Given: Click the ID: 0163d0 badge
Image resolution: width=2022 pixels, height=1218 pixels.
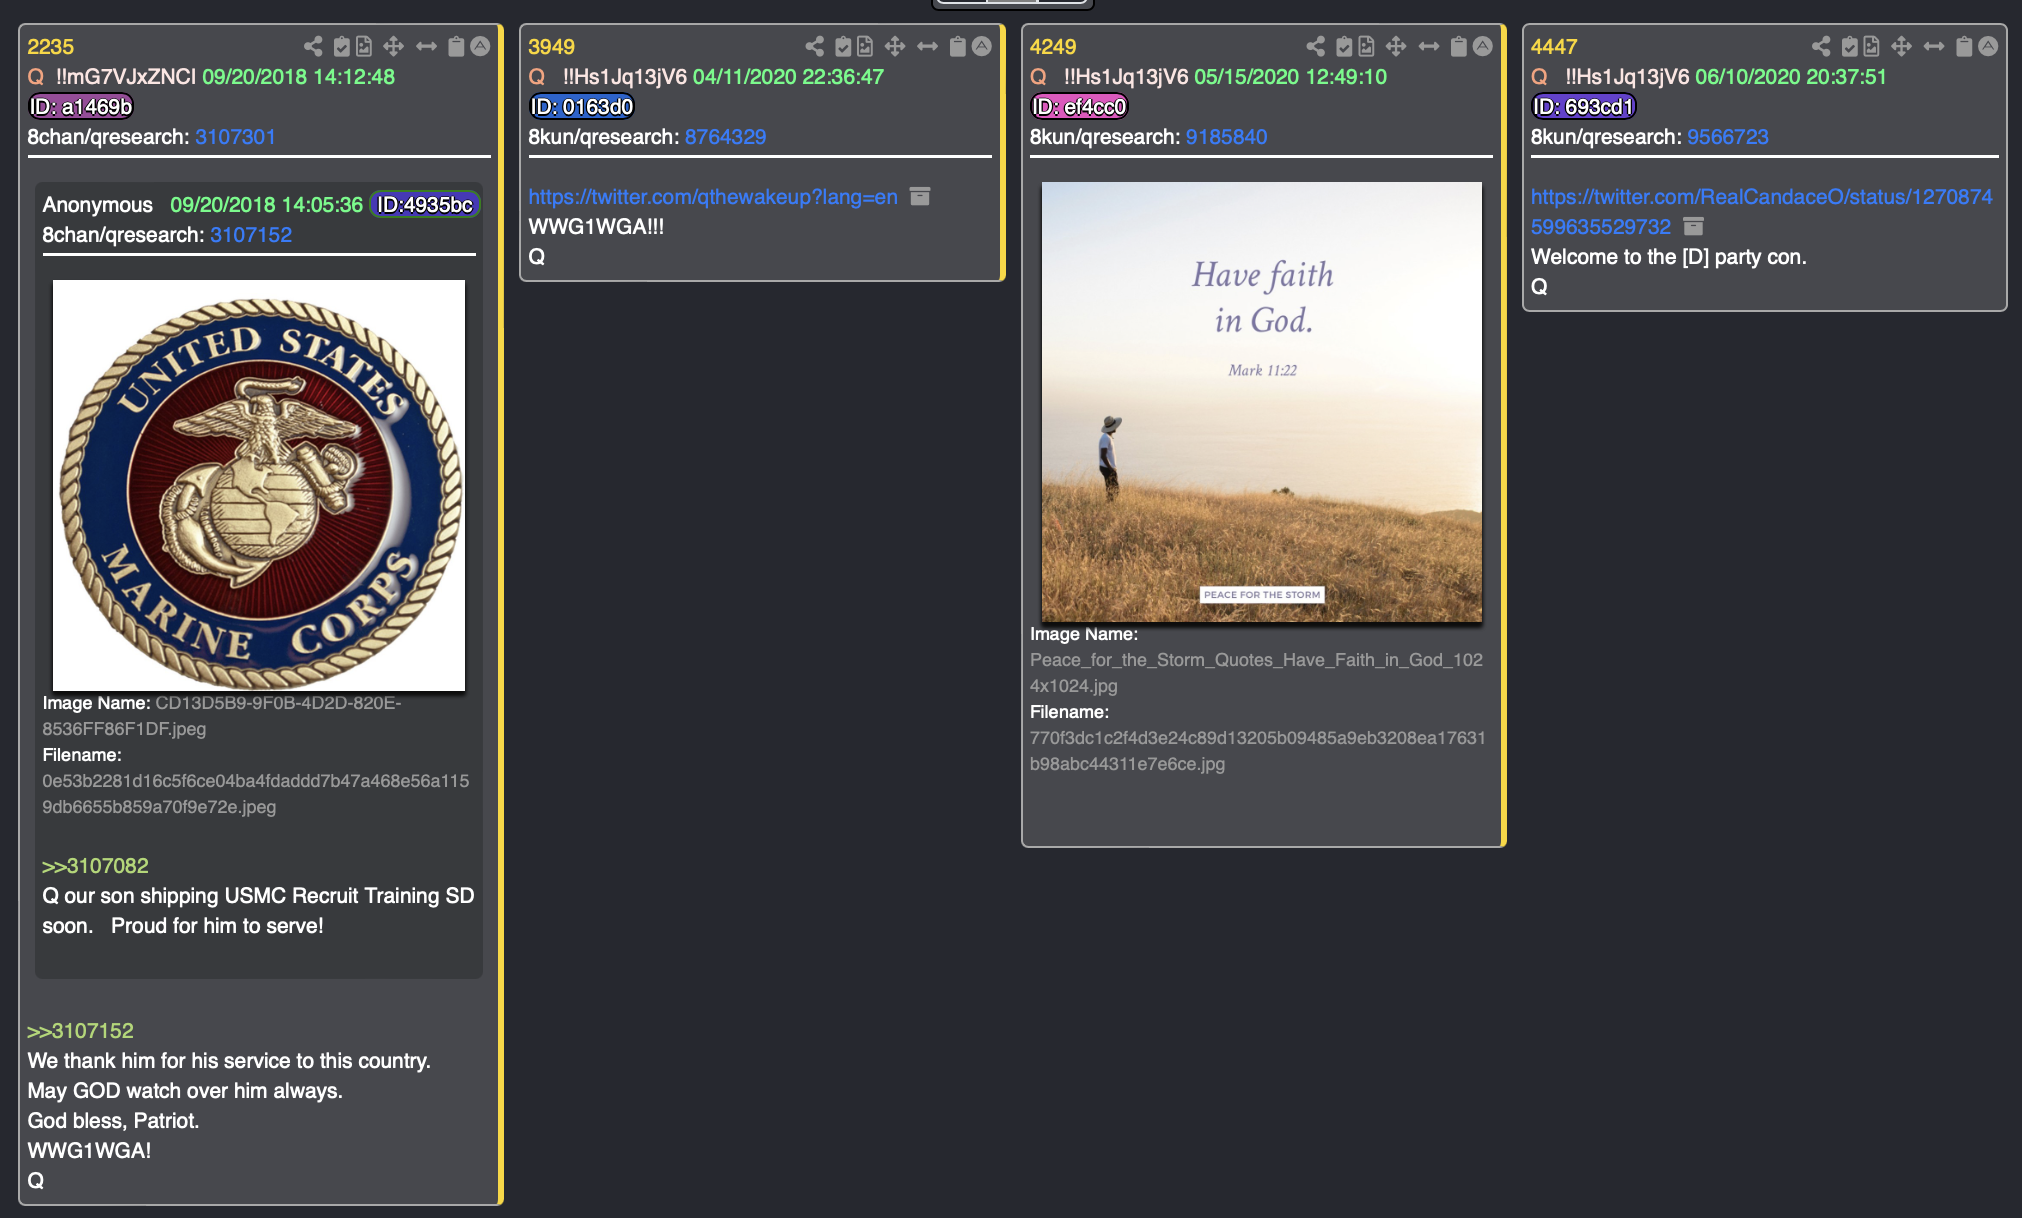Looking at the screenshot, I should (x=582, y=107).
